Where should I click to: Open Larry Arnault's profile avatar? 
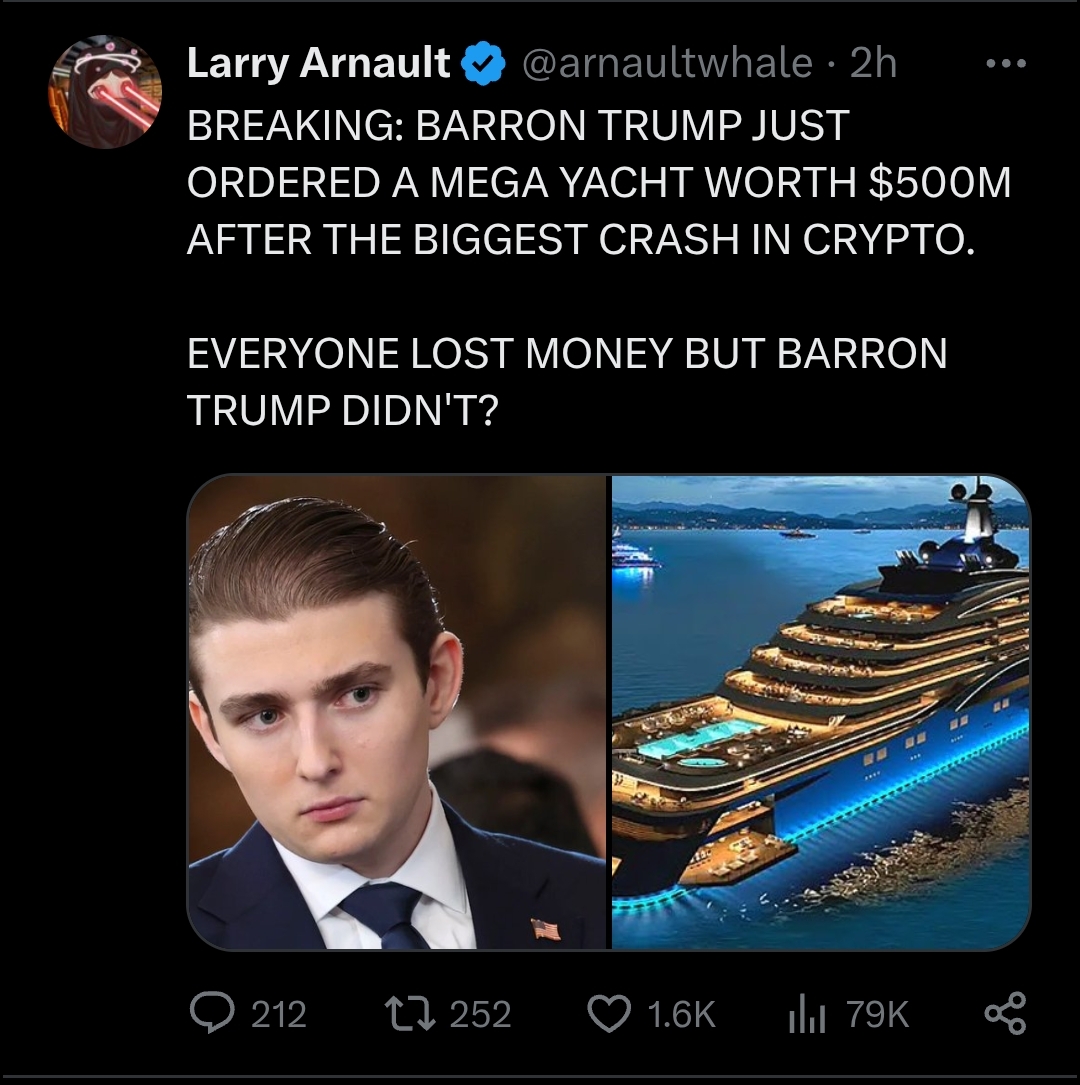(104, 92)
